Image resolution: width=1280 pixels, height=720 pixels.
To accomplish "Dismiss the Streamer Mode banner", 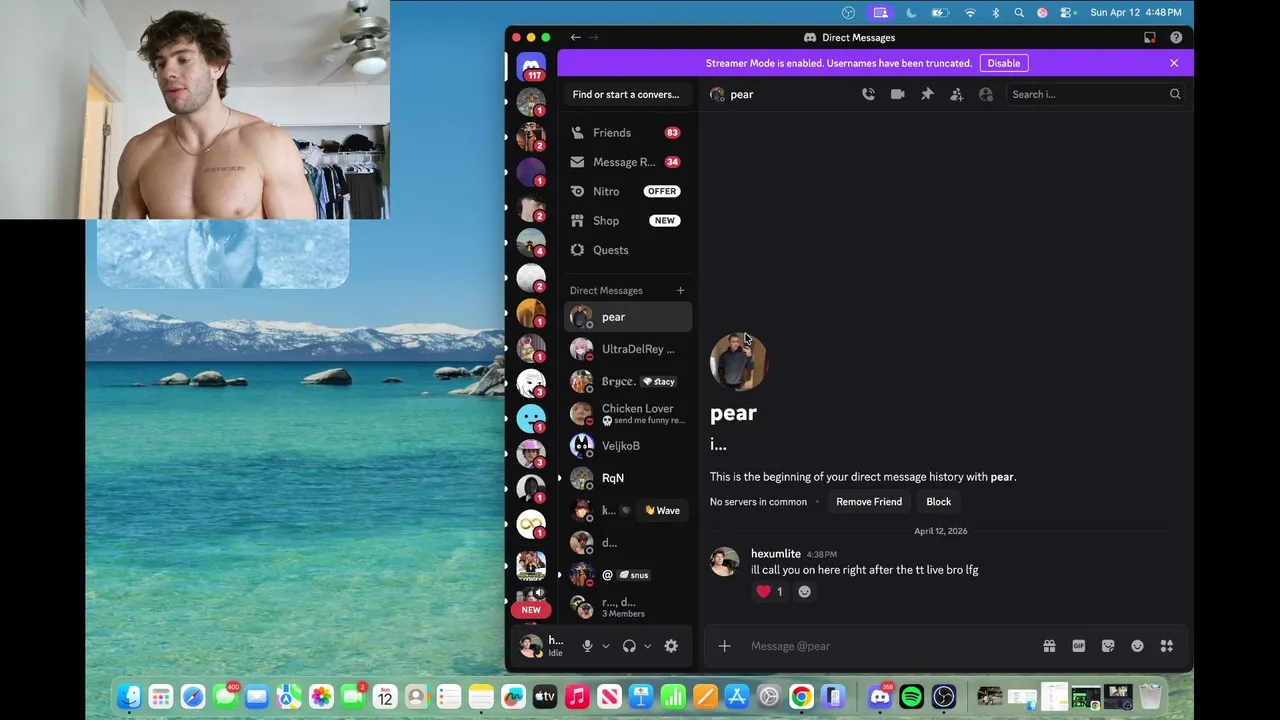I will (x=1174, y=63).
